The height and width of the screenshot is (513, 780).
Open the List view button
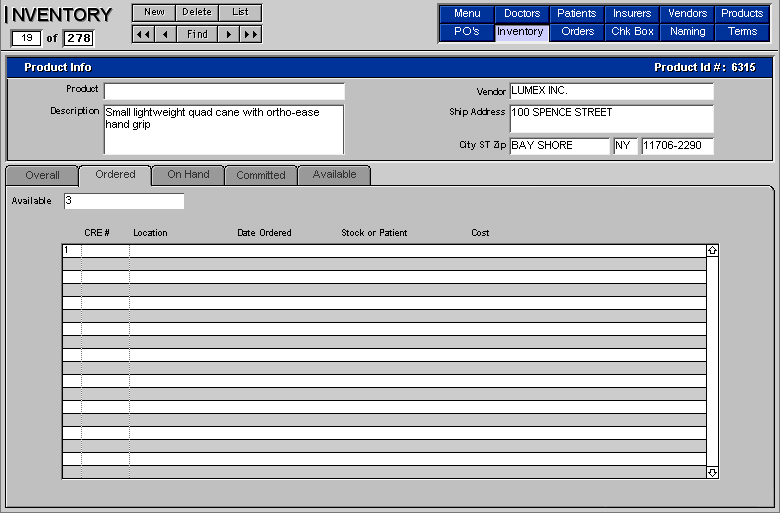[240, 12]
